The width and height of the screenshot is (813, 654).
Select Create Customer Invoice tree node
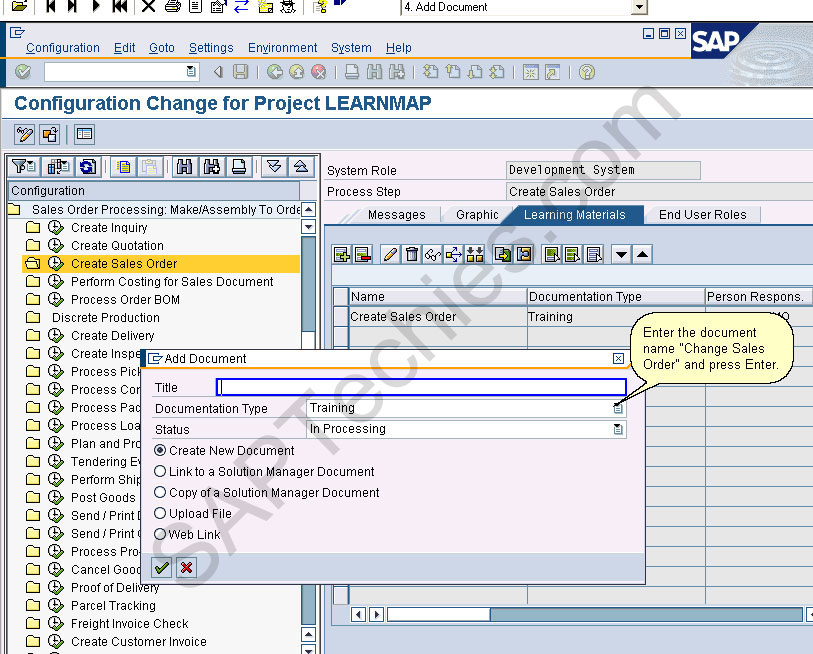[138, 642]
